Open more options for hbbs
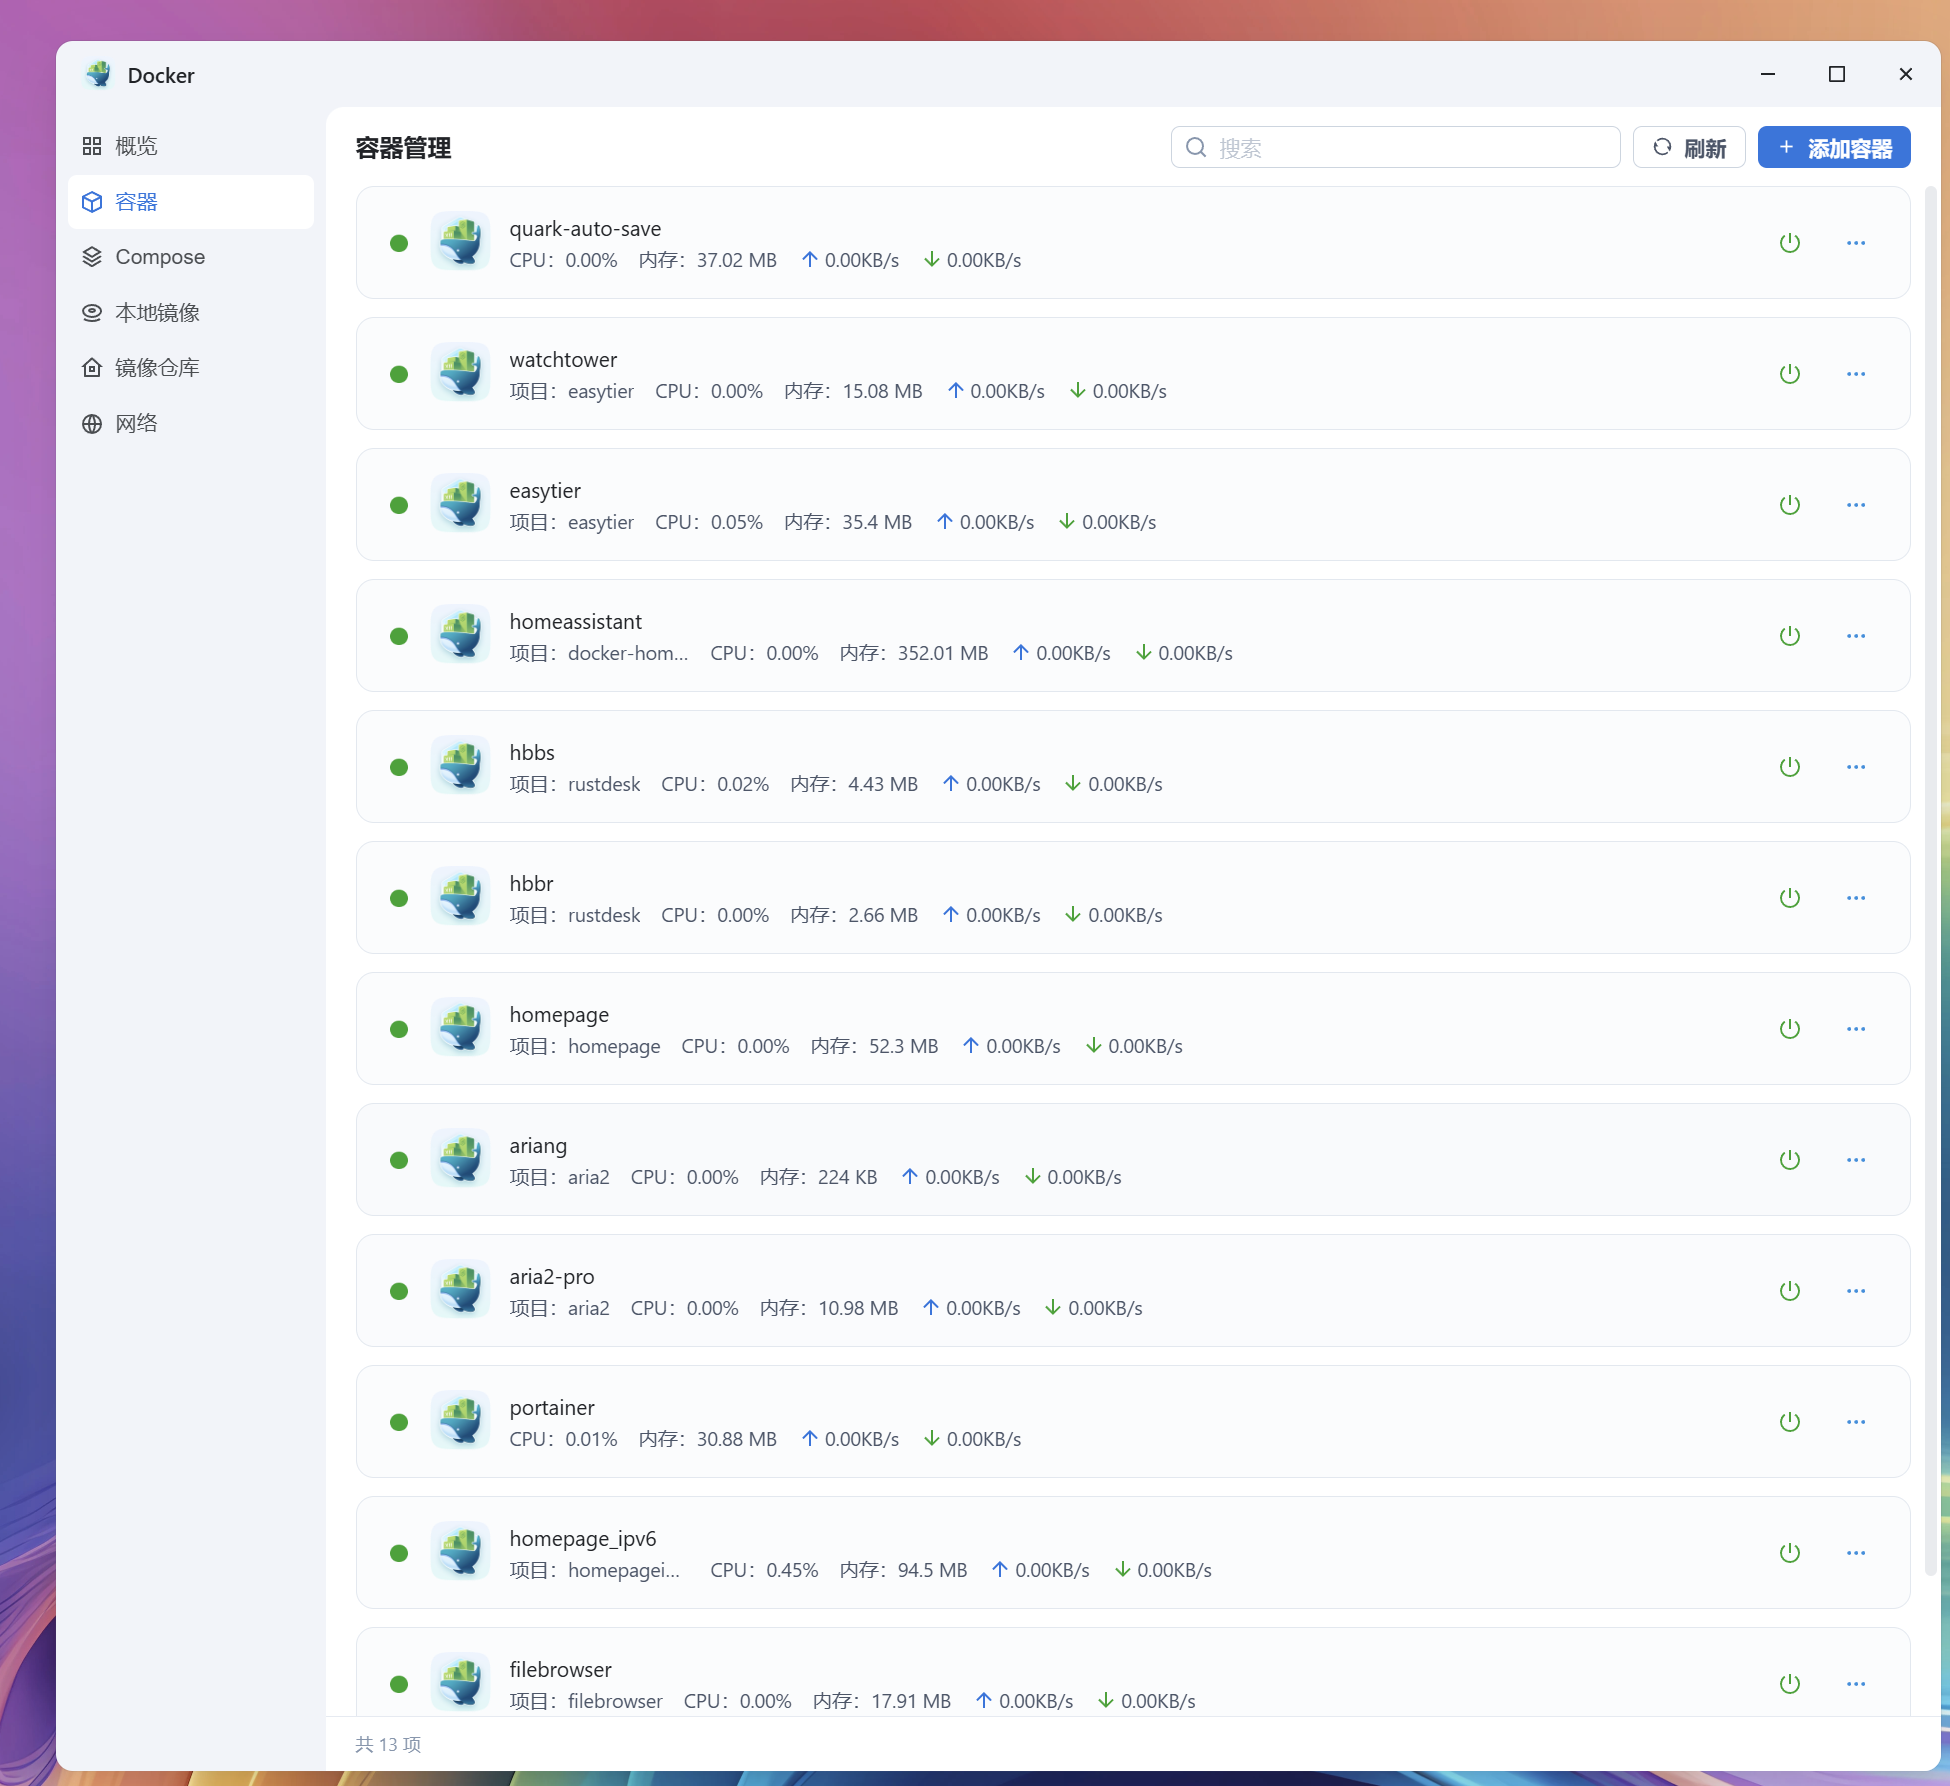1950x1786 pixels. click(1856, 767)
